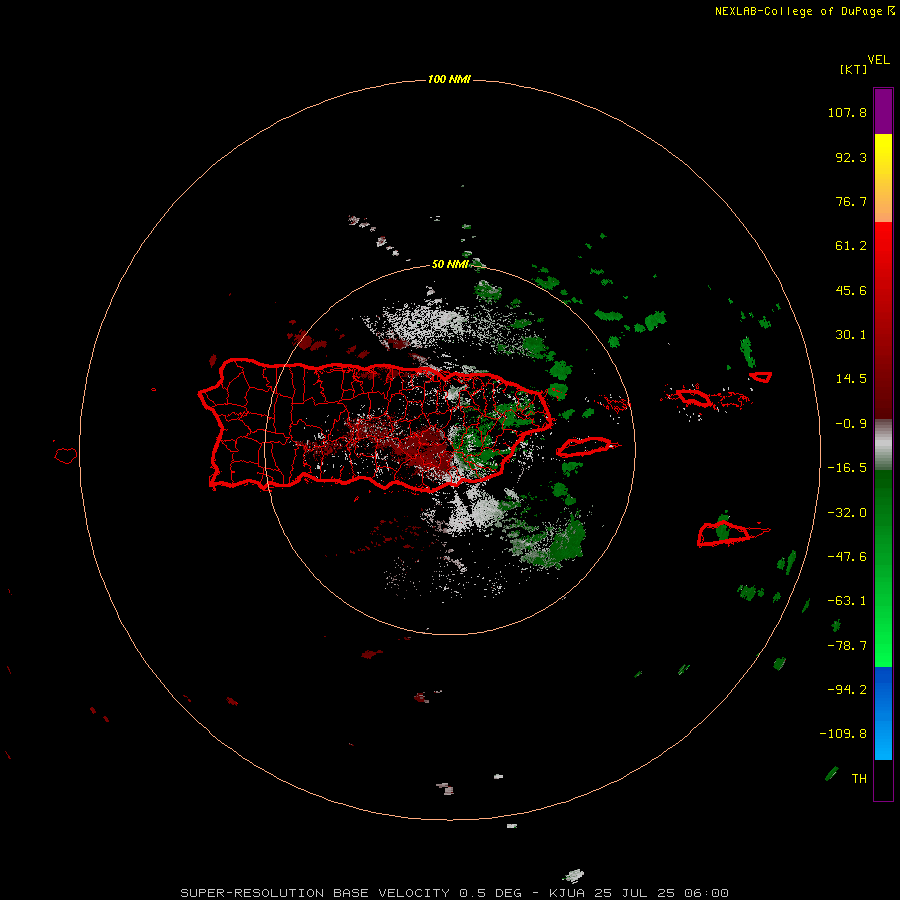Select the -47.6 scale value
This screenshot has width=900, height=900.
847,557
